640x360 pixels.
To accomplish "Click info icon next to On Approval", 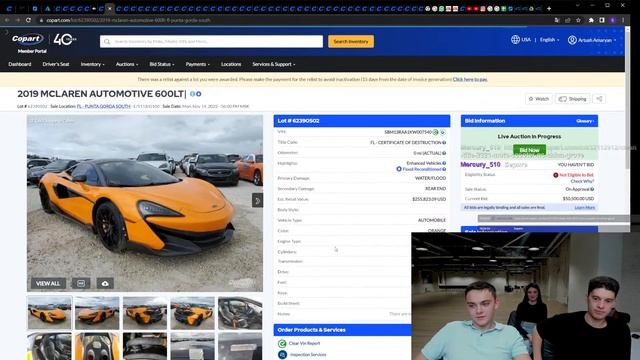I will [x=592, y=189].
